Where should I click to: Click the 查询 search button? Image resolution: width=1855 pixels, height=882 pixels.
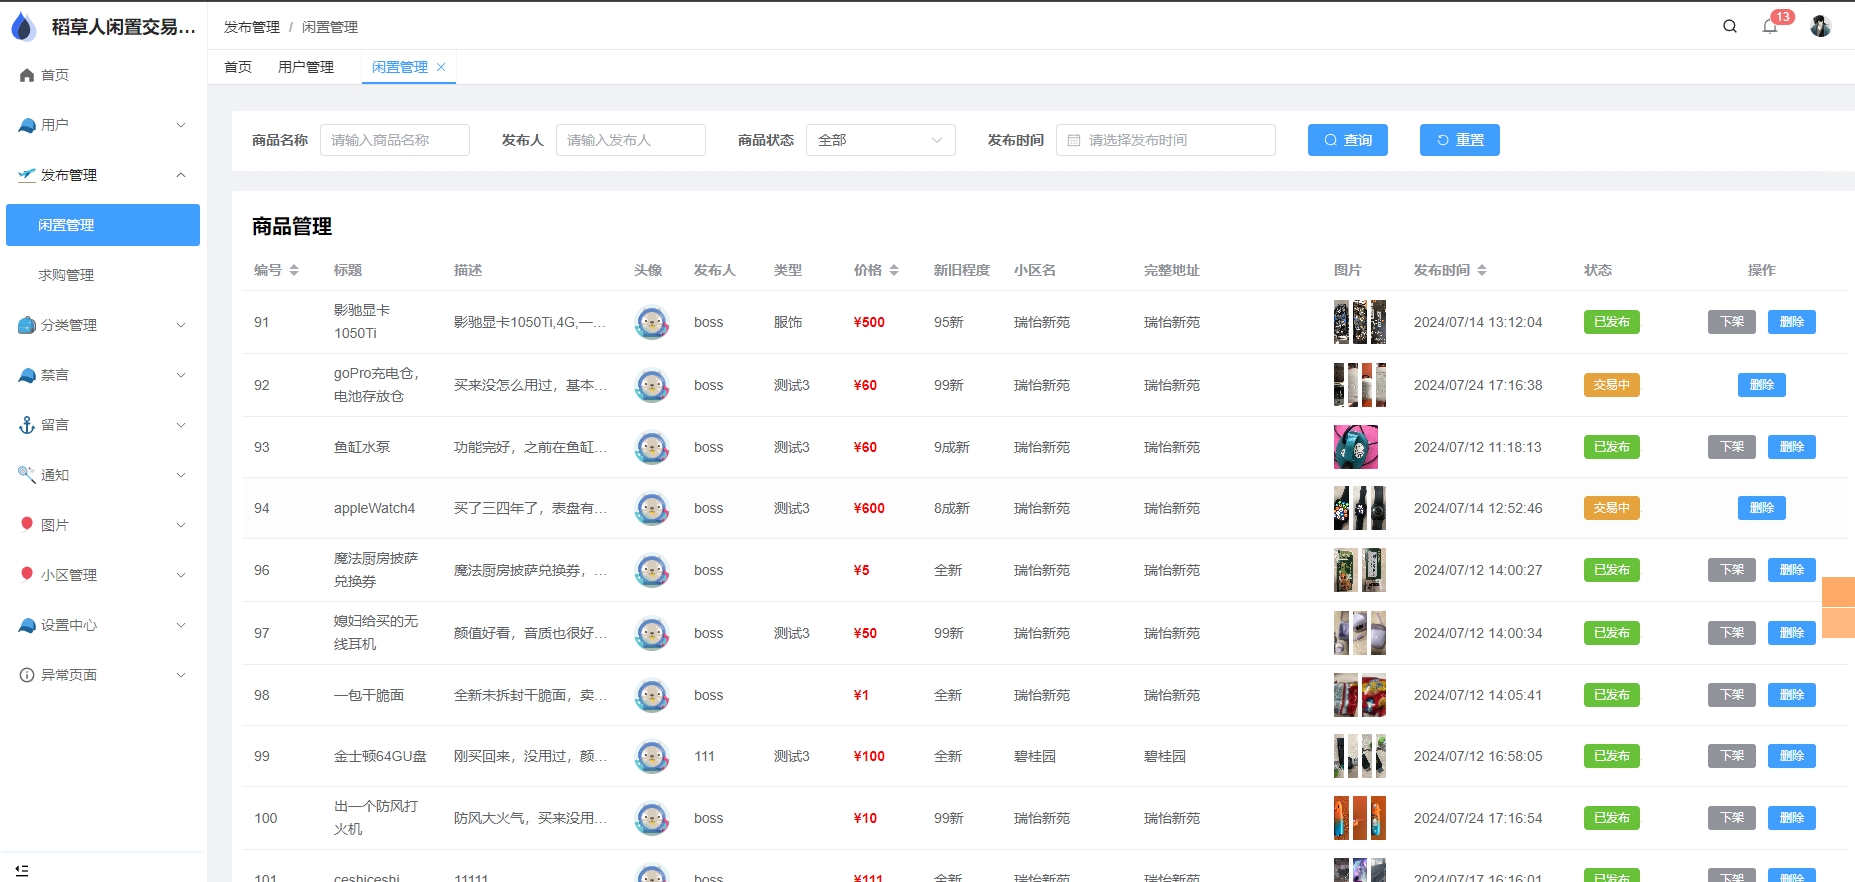1348,140
